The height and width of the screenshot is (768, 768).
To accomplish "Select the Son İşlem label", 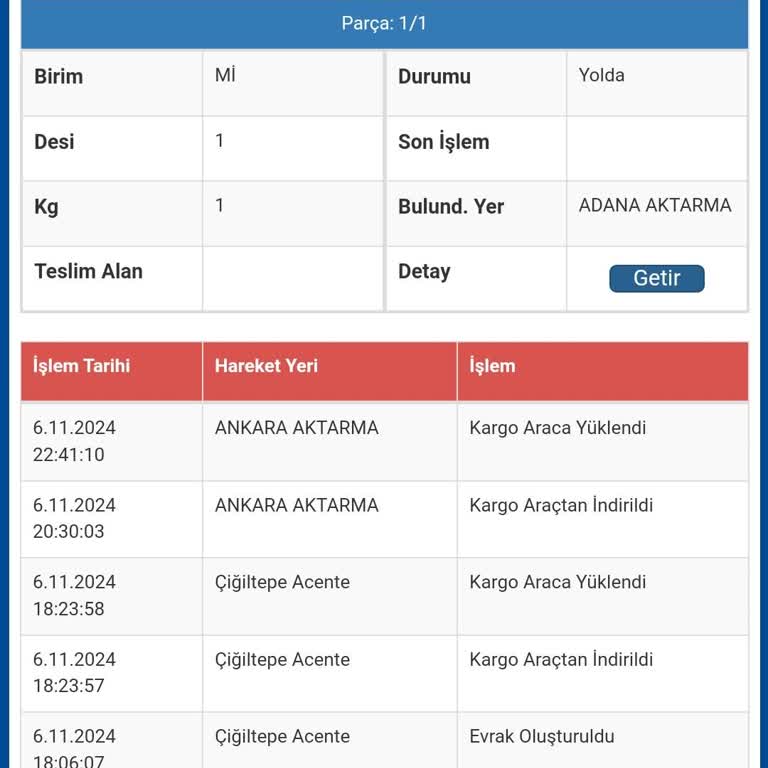I will (x=444, y=142).
